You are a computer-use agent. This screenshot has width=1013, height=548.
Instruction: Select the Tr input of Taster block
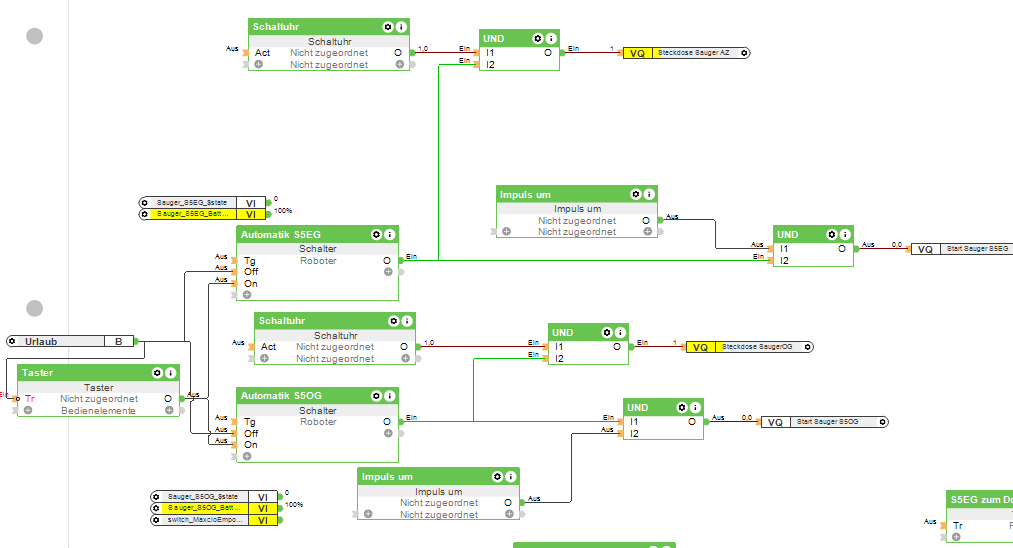click(x=30, y=399)
